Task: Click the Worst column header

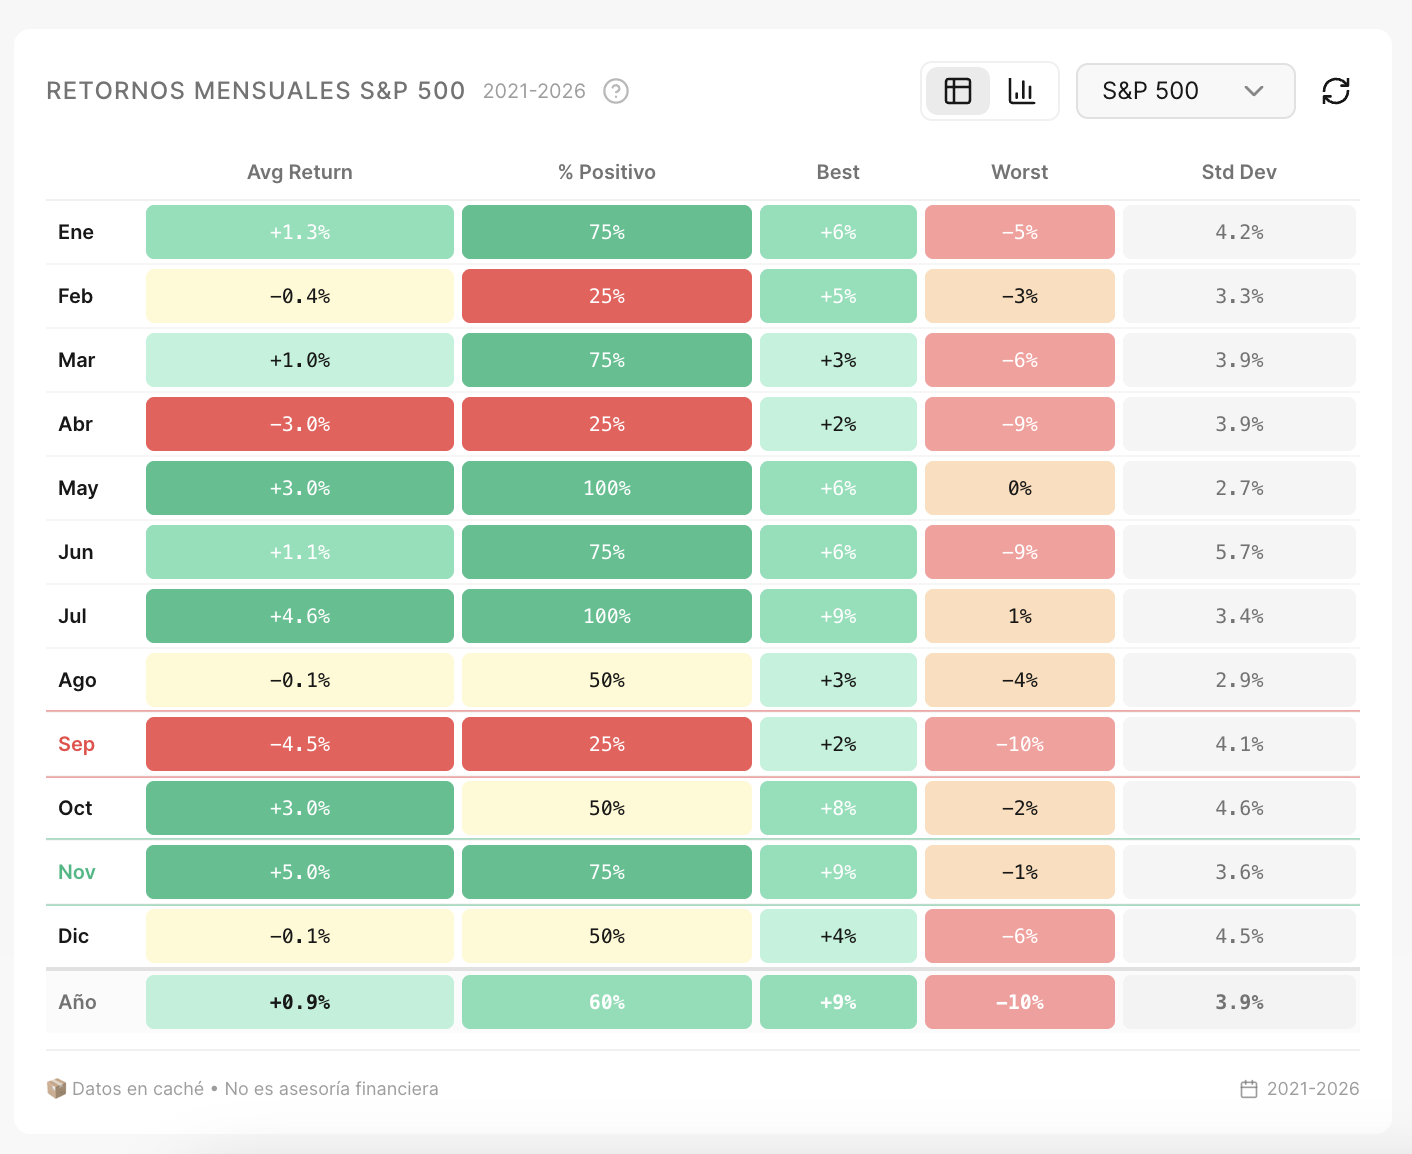Action: [1019, 172]
